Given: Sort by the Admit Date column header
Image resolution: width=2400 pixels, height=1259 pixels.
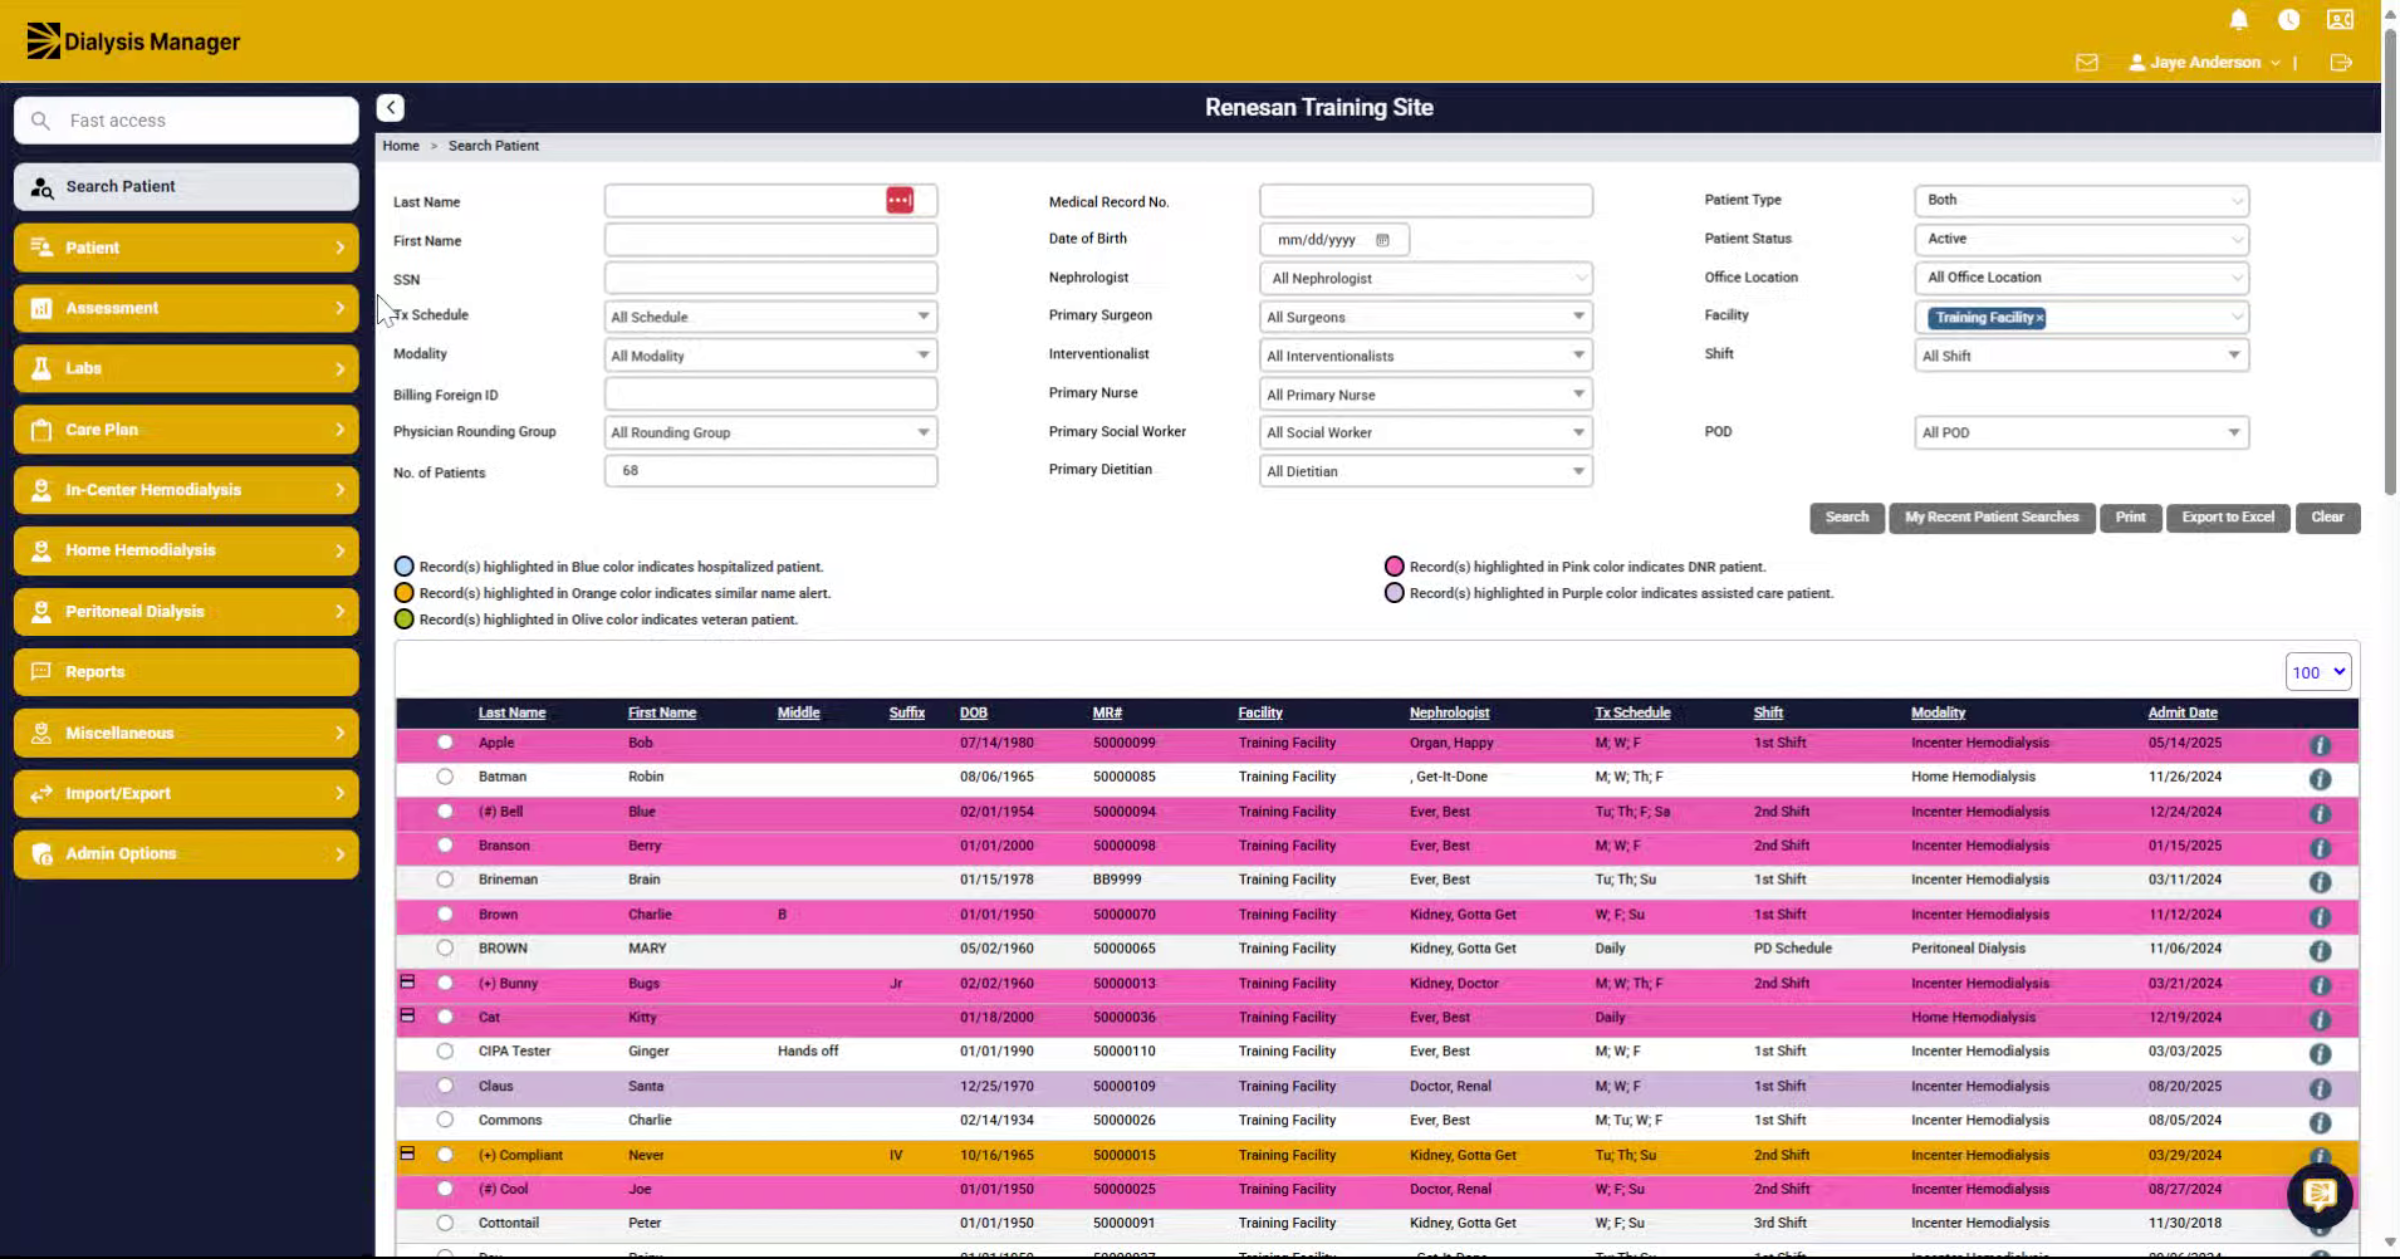Looking at the screenshot, I should (2182, 713).
